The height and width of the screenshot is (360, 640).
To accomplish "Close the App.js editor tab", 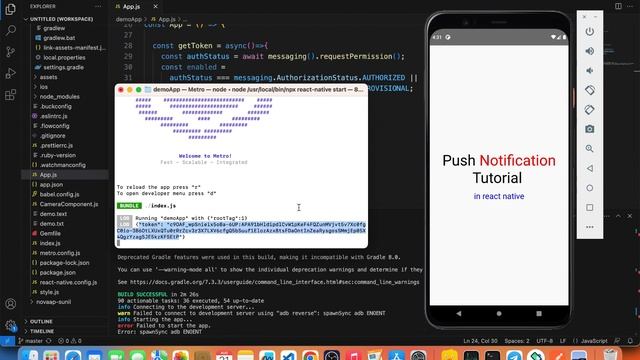I will click(x=156, y=7).
